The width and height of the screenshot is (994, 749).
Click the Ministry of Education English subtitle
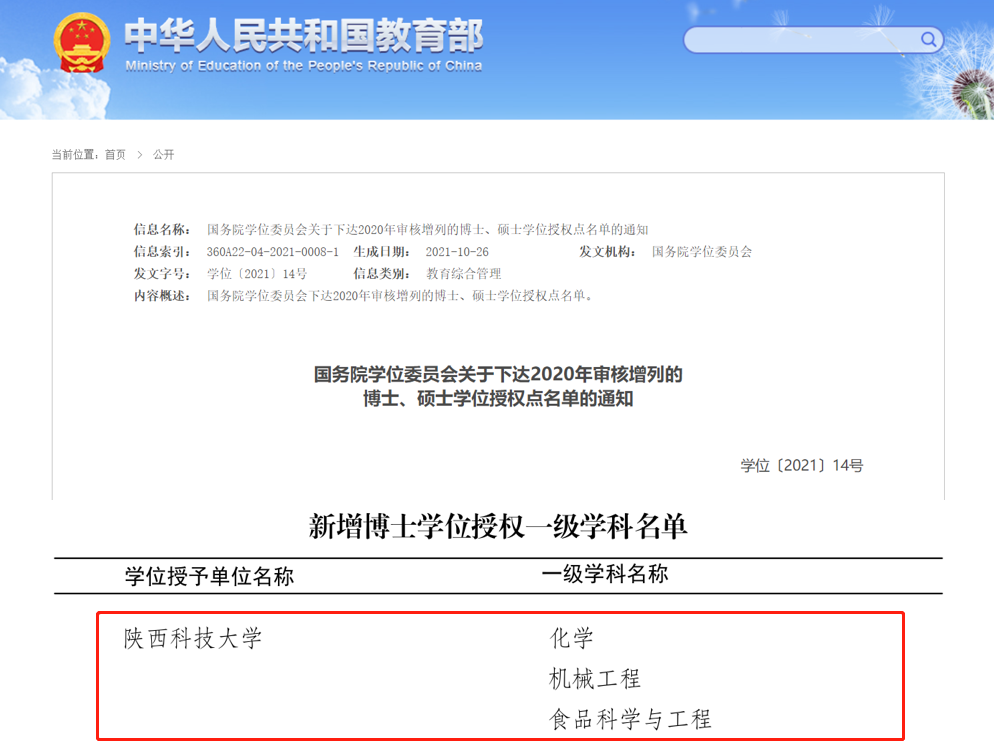(303, 66)
